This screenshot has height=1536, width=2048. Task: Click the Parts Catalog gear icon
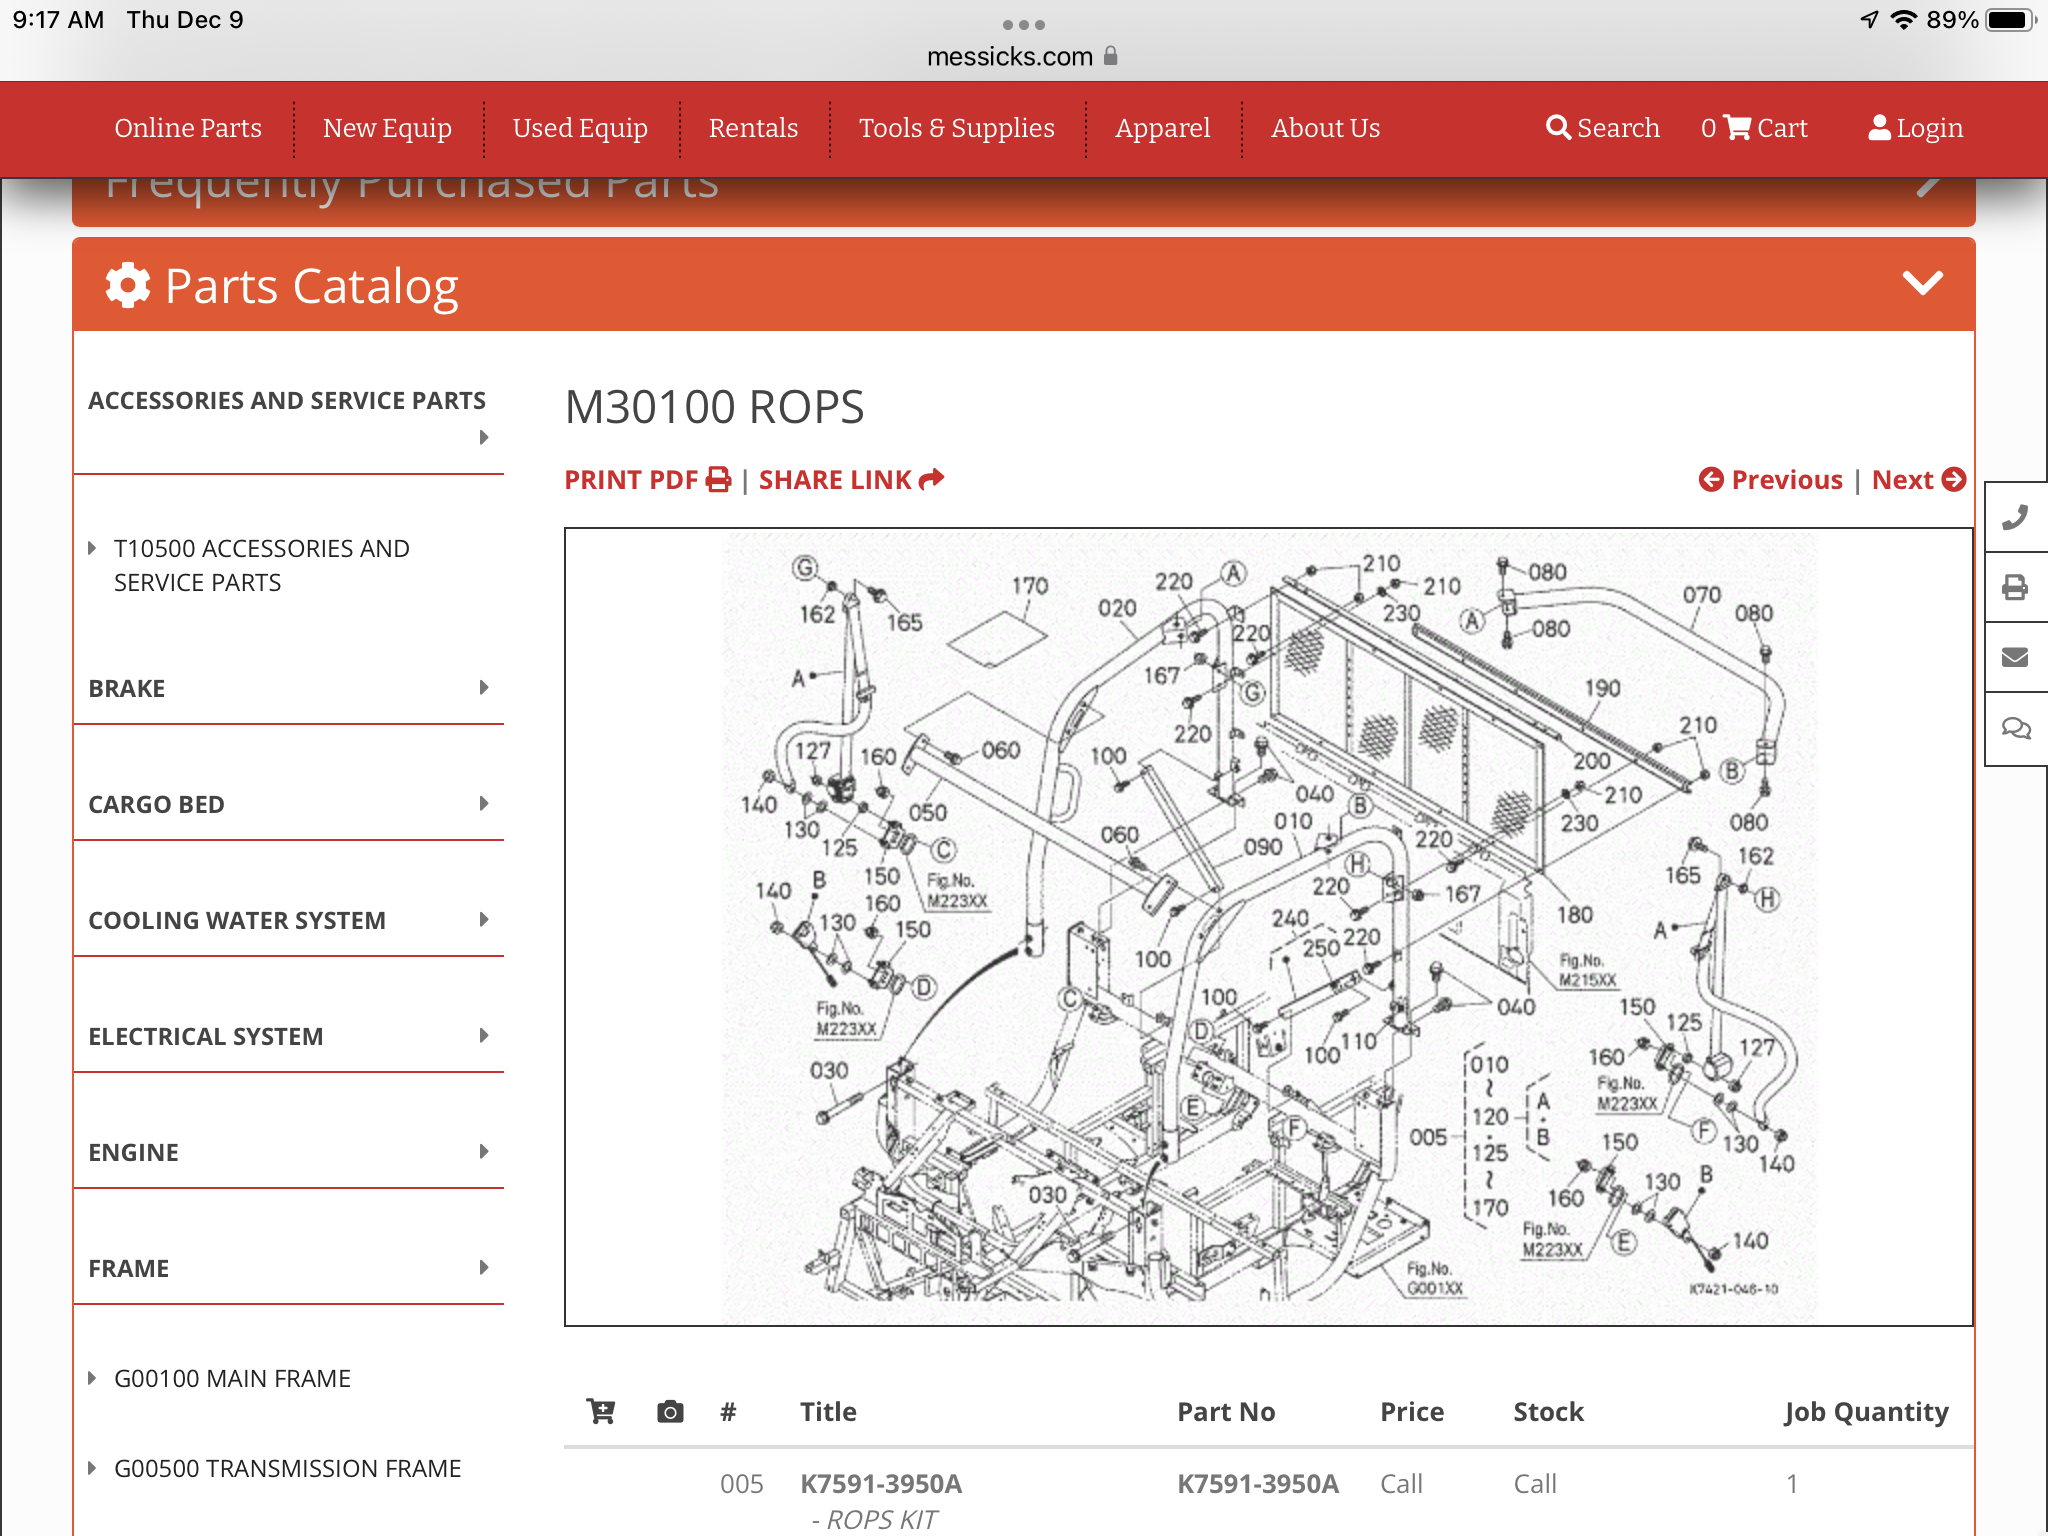tap(128, 285)
